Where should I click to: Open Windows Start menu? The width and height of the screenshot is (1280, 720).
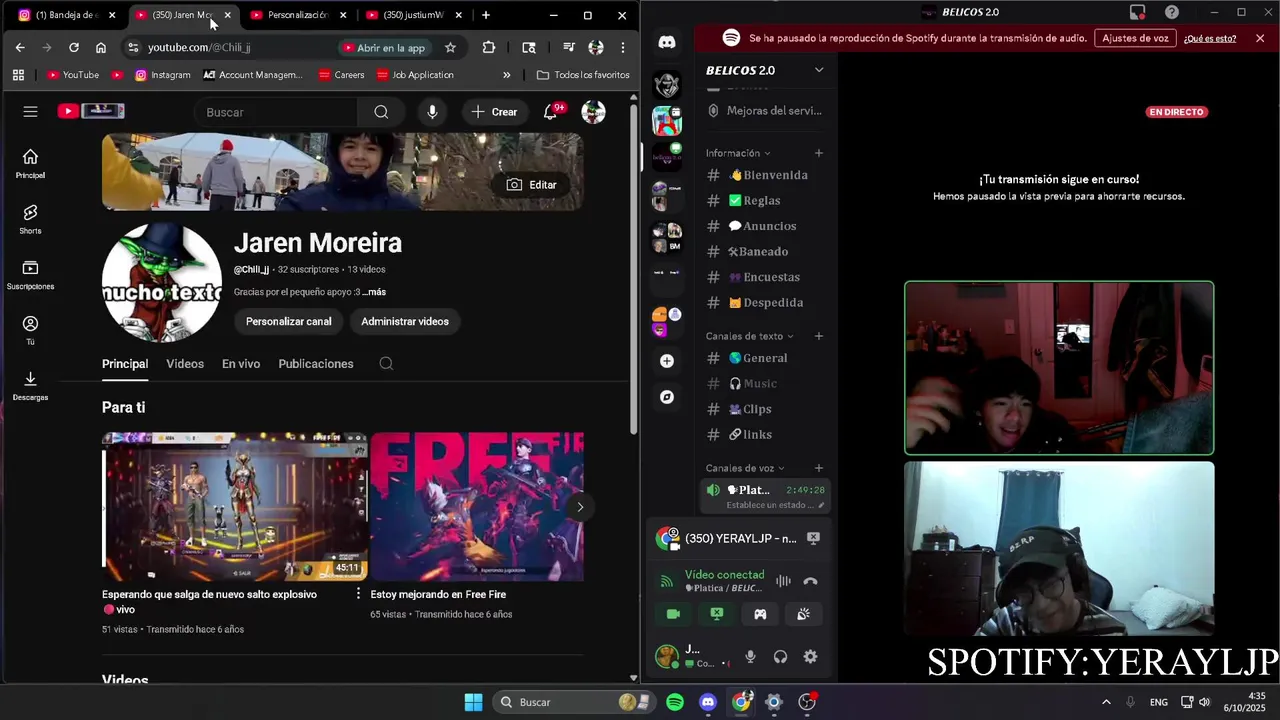click(x=473, y=702)
